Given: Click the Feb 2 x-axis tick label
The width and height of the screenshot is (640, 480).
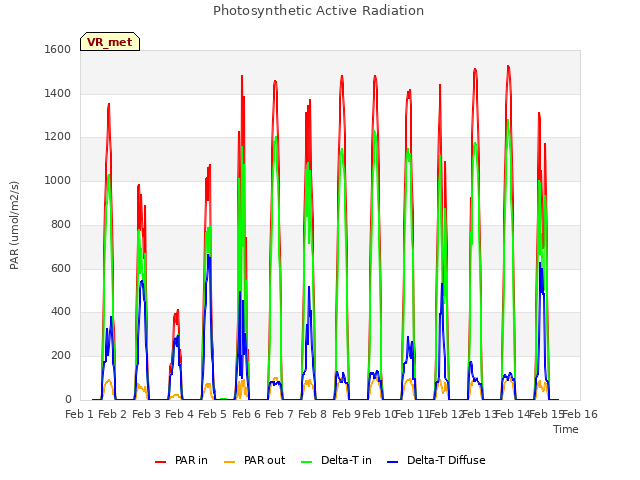Looking at the screenshot, I should point(113,414).
